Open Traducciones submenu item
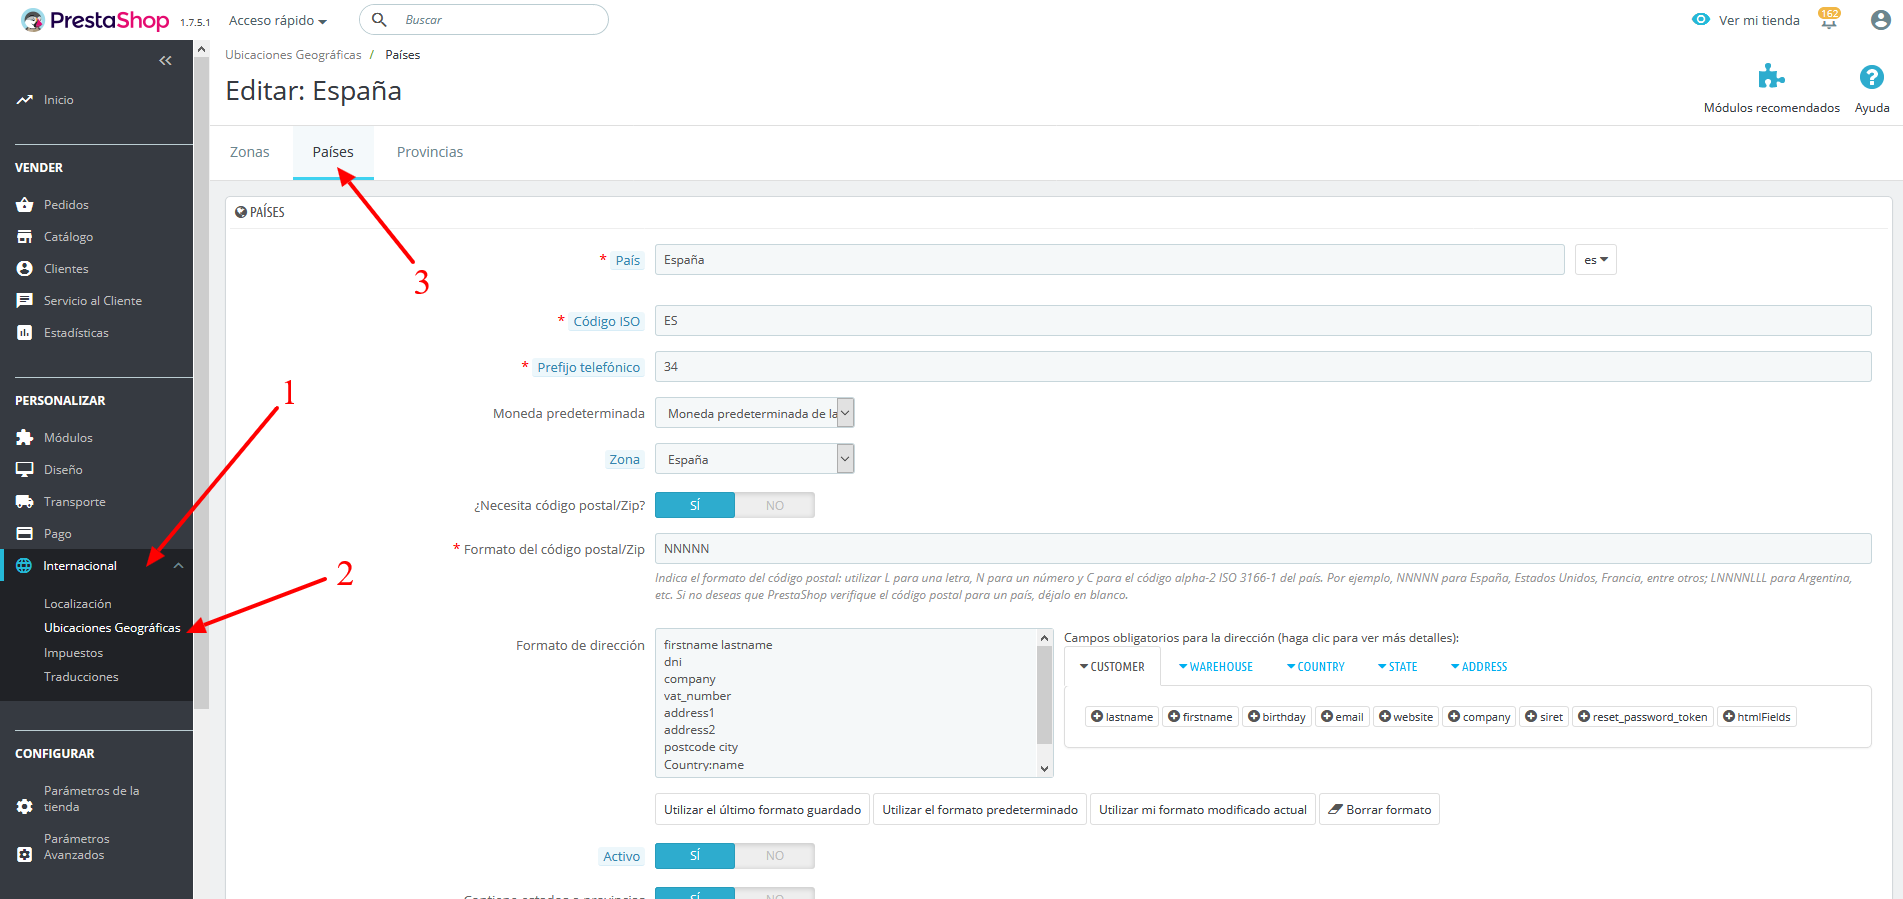1903x899 pixels. click(x=81, y=677)
